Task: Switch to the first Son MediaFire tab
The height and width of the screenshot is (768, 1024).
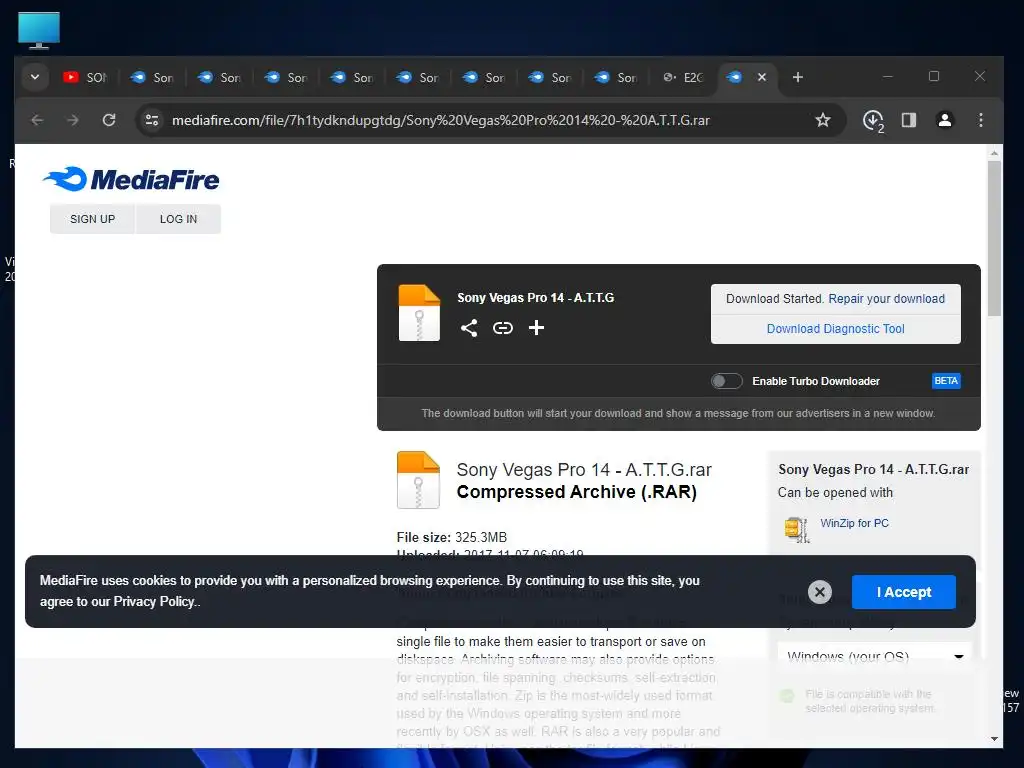Action: tap(152, 77)
